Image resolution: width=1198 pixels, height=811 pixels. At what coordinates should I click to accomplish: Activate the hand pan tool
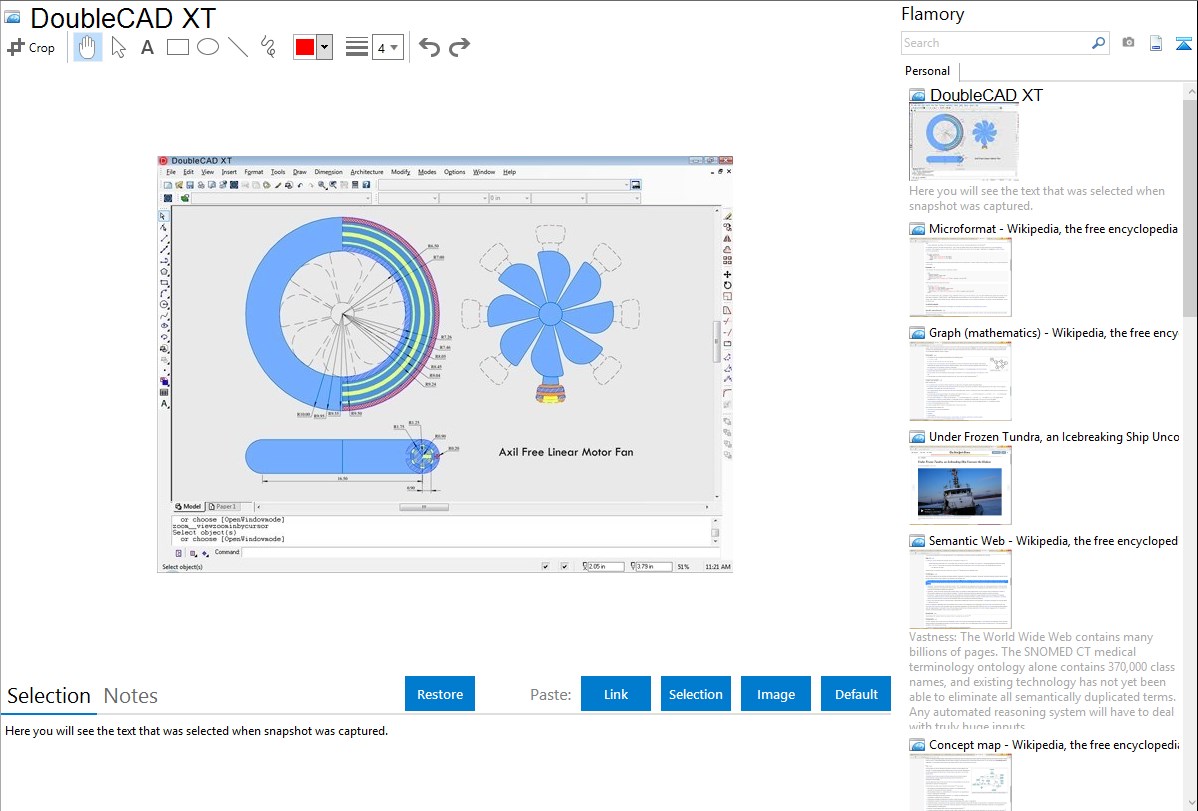tap(87, 47)
